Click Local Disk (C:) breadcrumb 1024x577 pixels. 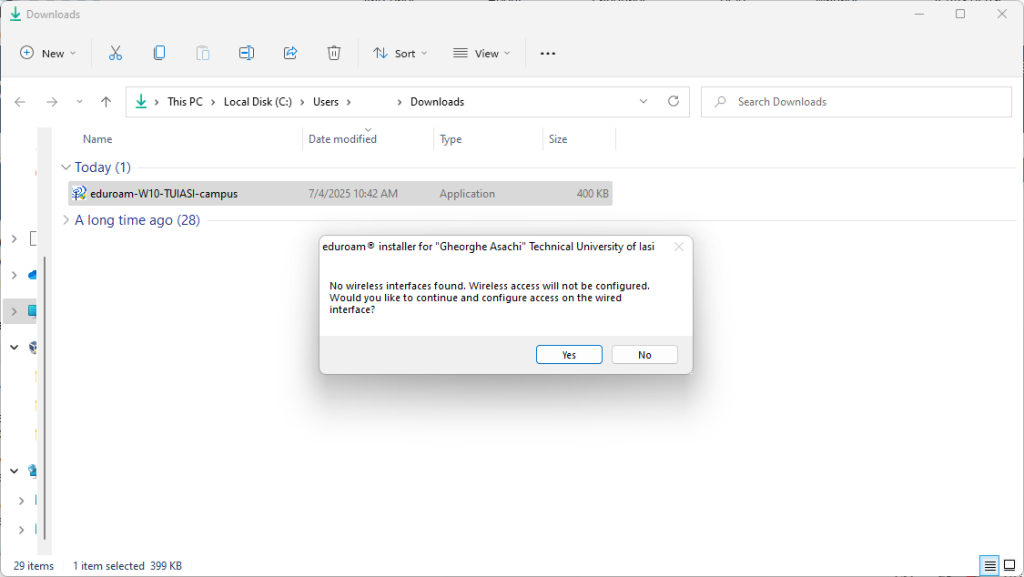(x=257, y=102)
